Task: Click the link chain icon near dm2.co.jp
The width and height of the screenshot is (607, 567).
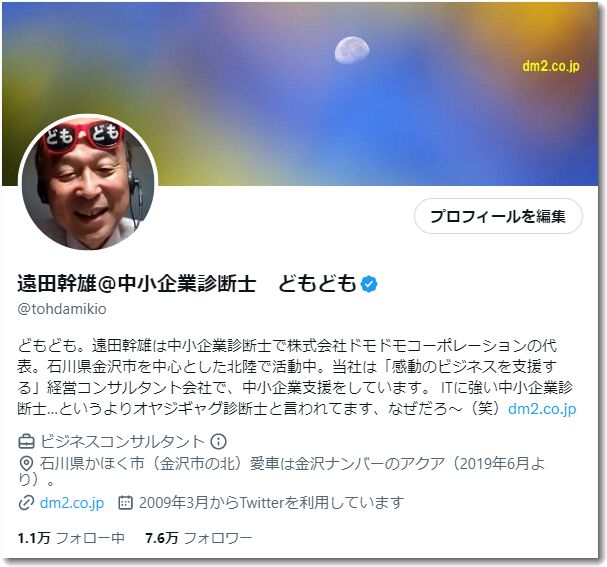Action: (x=26, y=503)
